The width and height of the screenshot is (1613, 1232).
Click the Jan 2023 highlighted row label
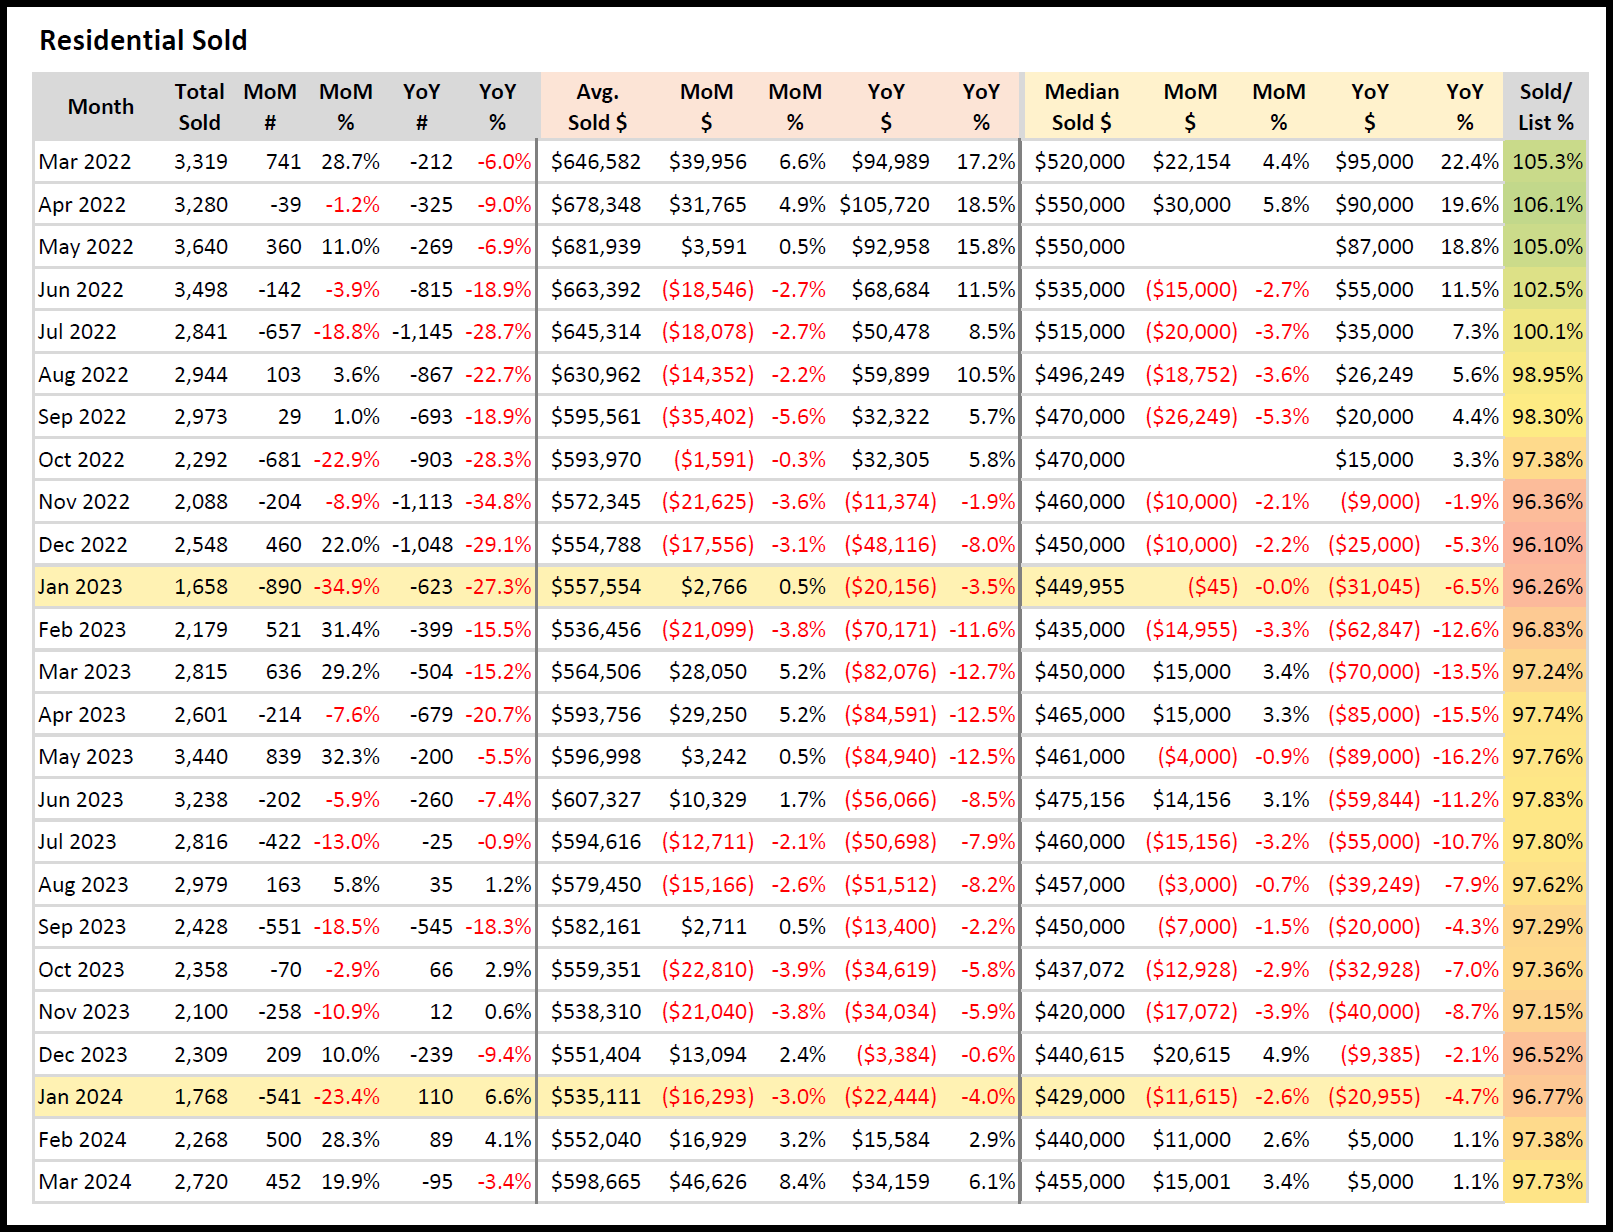point(80,587)
